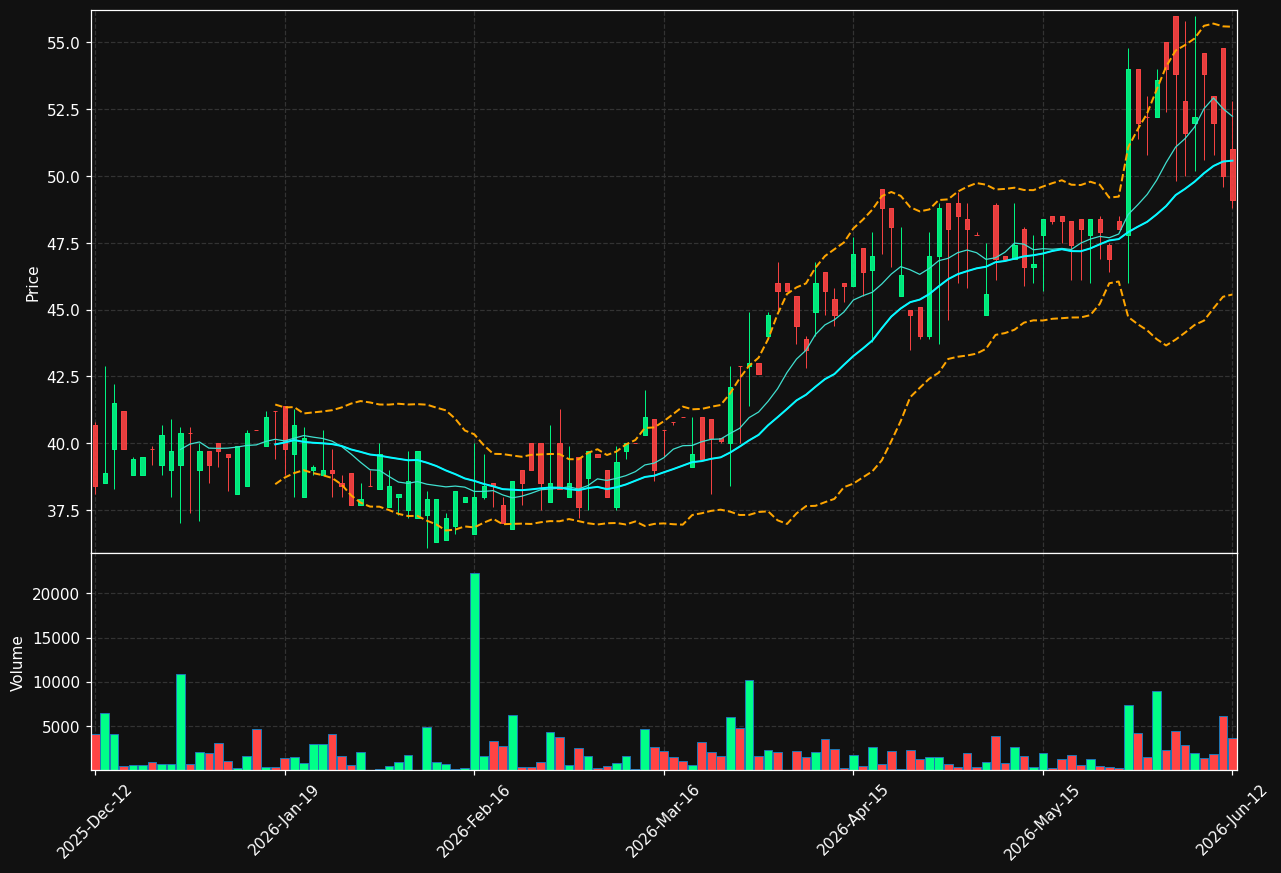Click the 5000 volume tick label
Image resolution: width=1281 pixels, height=873 pixels.
point(62,727)
